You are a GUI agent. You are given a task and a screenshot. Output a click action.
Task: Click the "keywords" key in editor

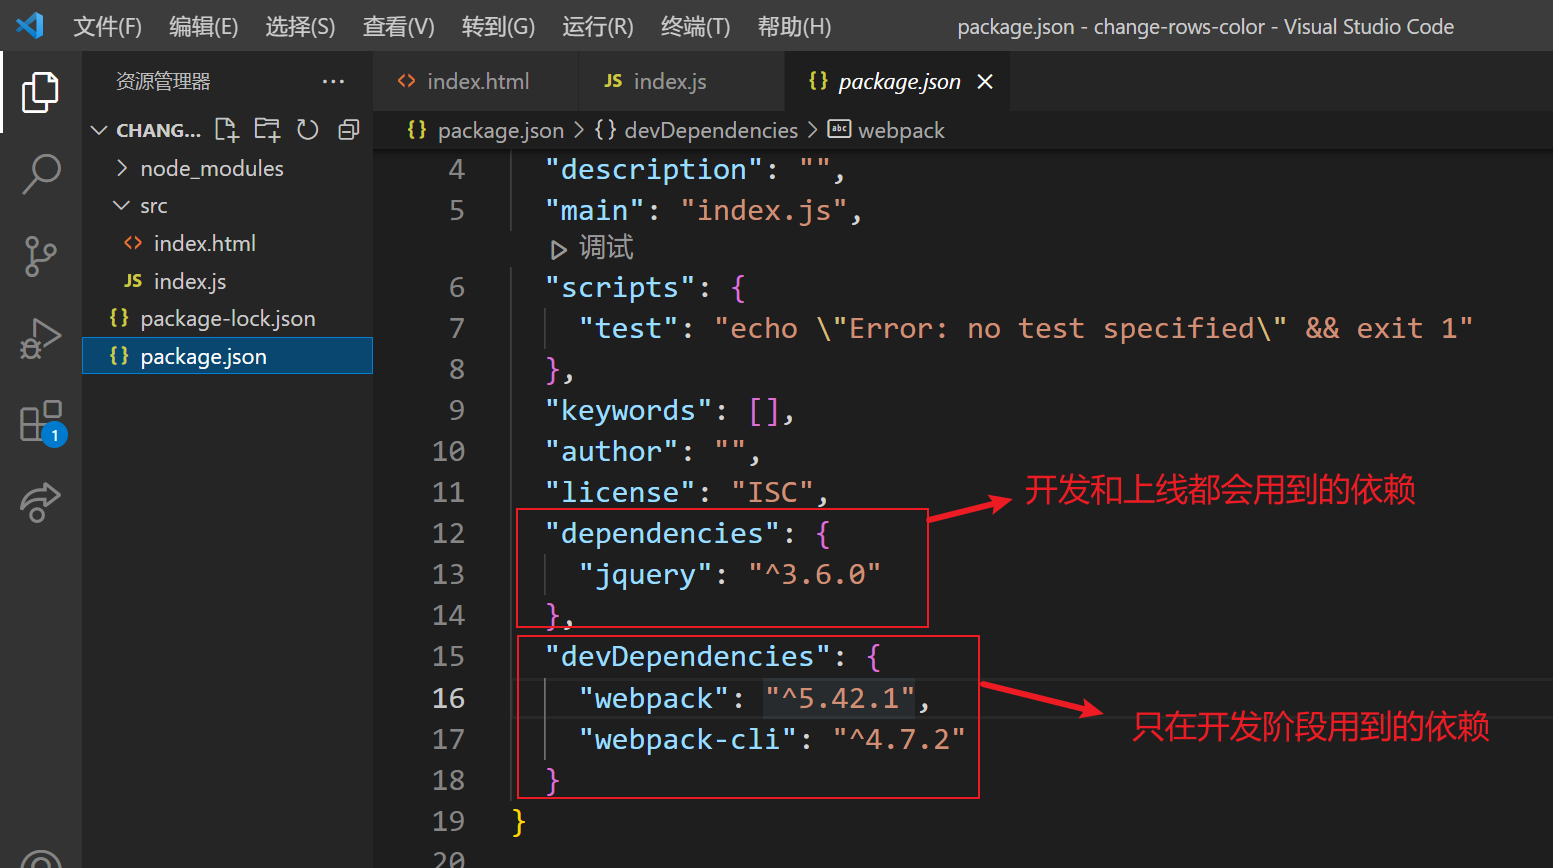coord(628,411)
